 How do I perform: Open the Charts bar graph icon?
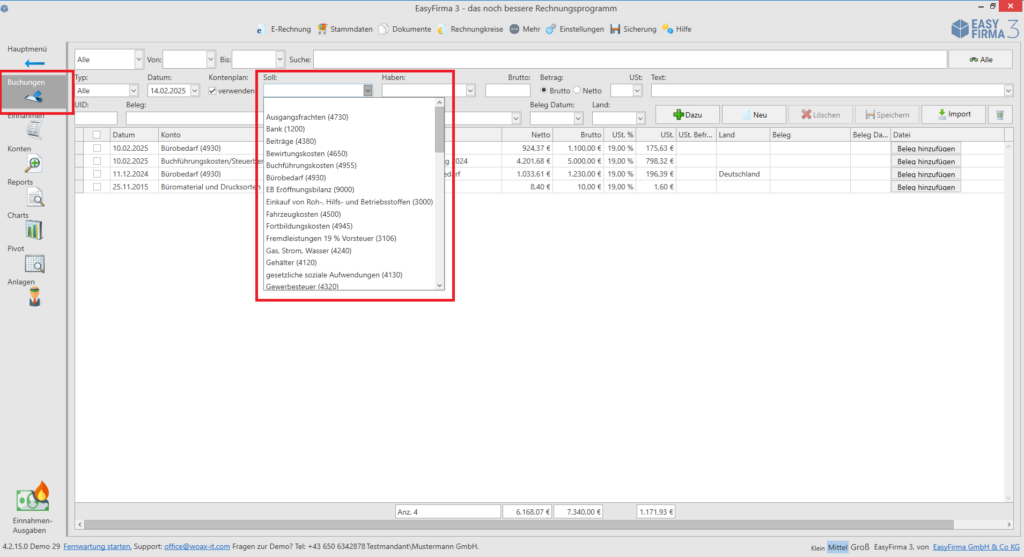click(x=33, y=231)
